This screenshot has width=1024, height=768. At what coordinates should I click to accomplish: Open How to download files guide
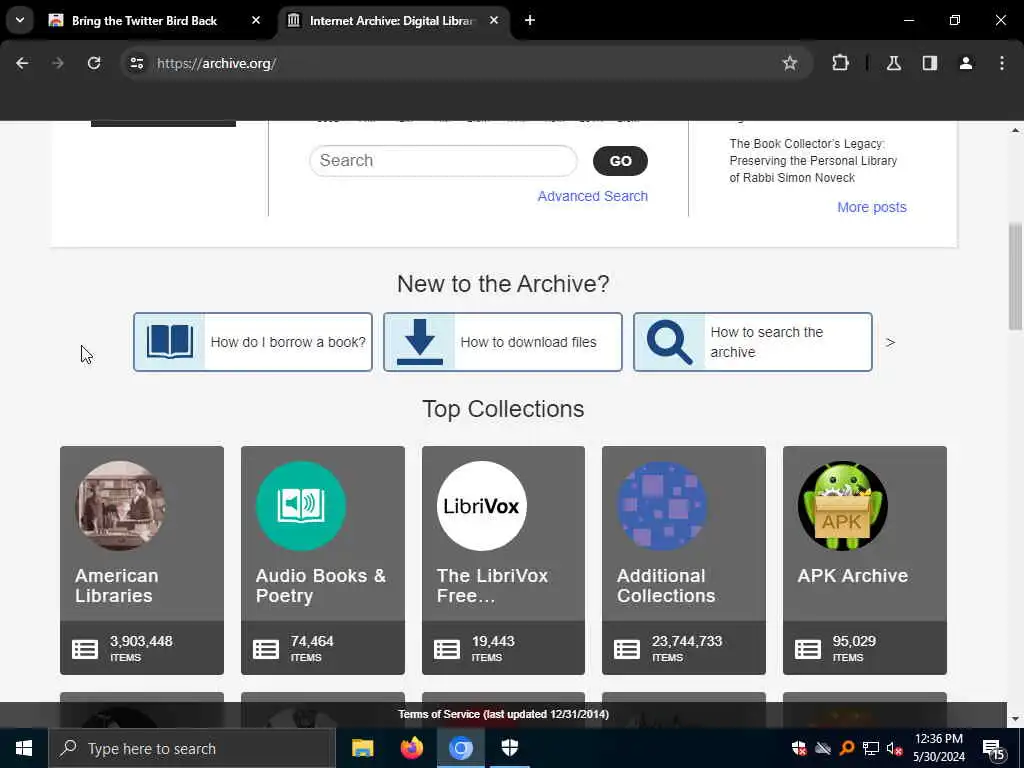(x=503, y=342)
